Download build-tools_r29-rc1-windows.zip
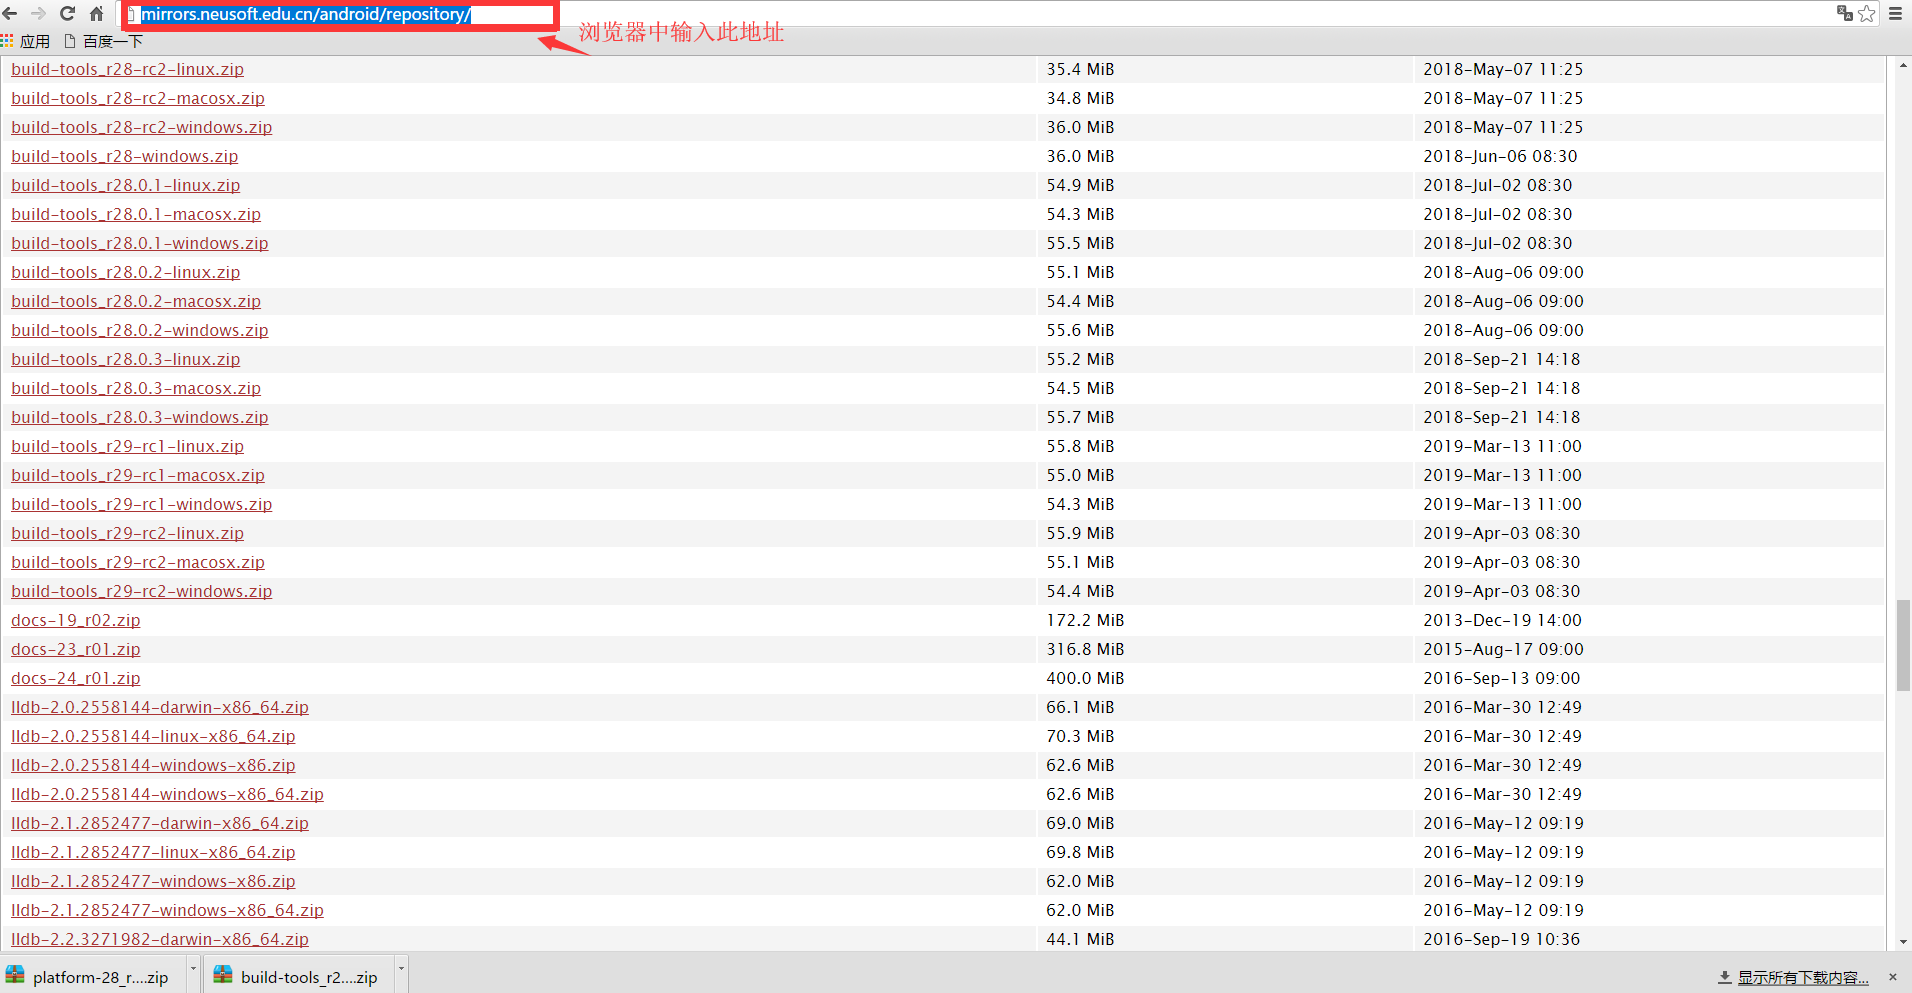The image size is (1912, 993). (141, 504)
